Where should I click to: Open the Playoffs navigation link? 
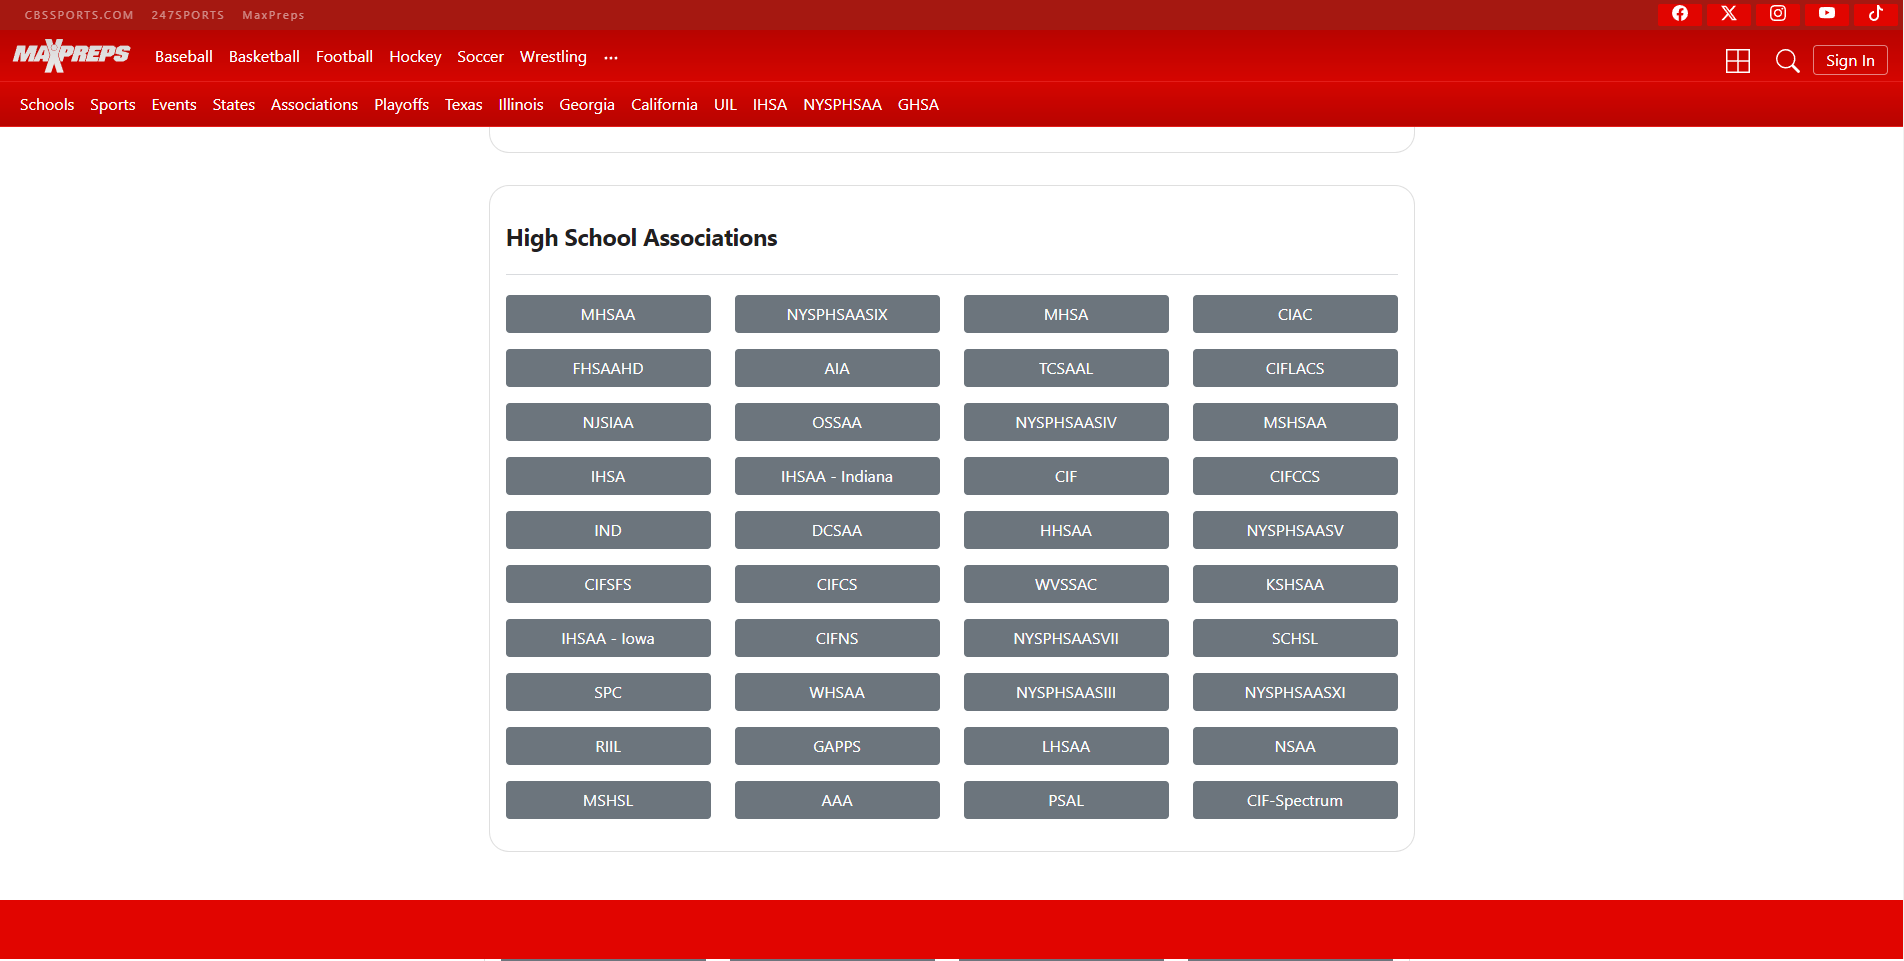401,105
